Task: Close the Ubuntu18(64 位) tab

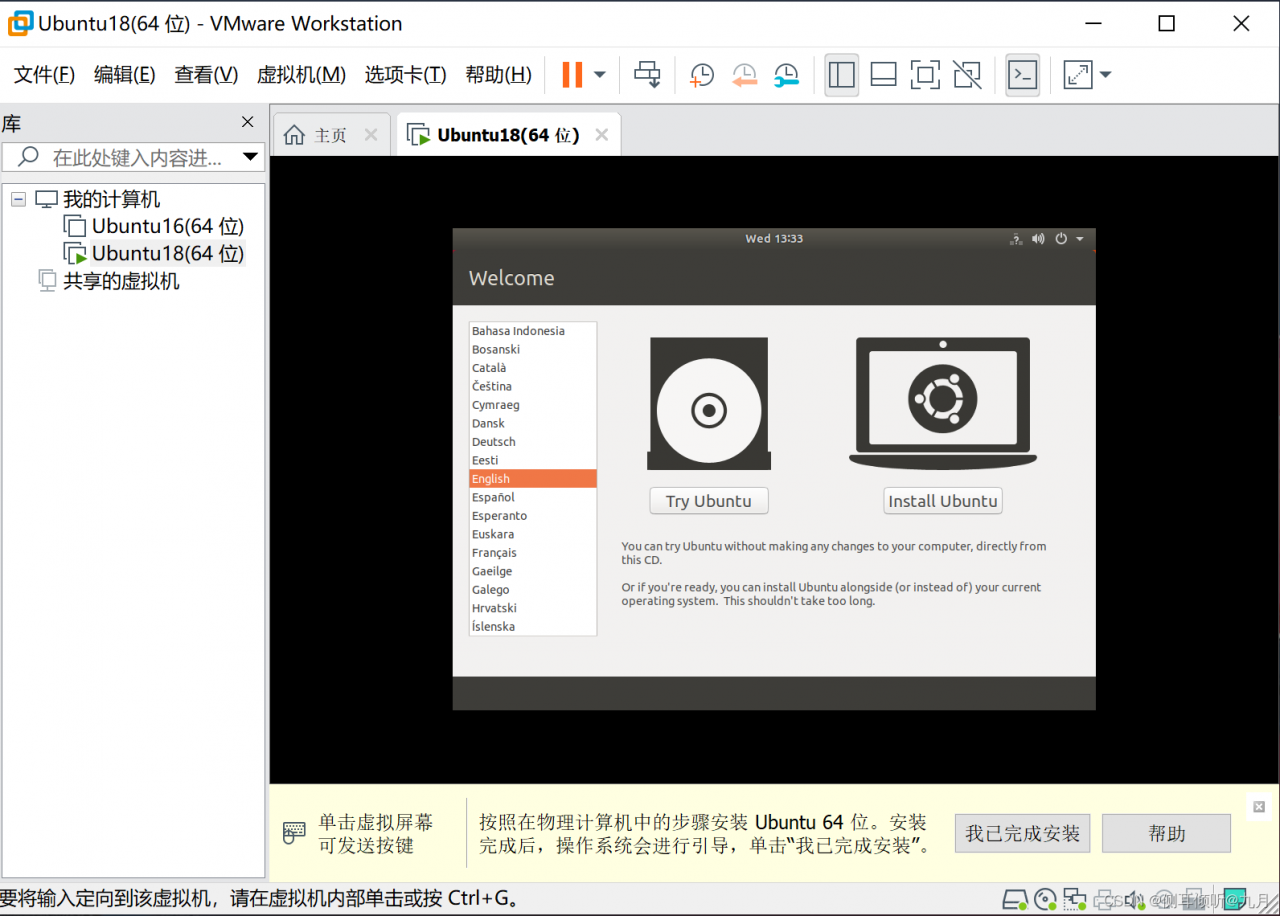Action: tap(602, 135)
